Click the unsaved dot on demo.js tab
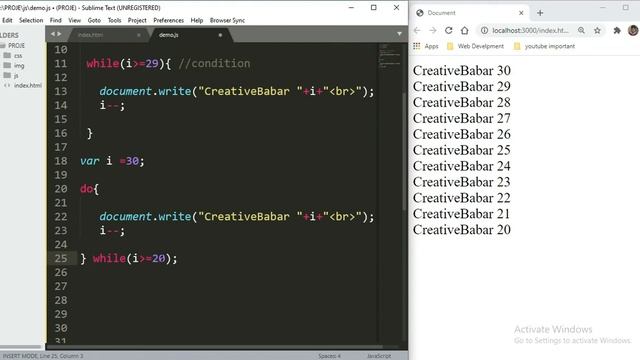The height and width of the screenshot is (360, 640). click(220, 35)
